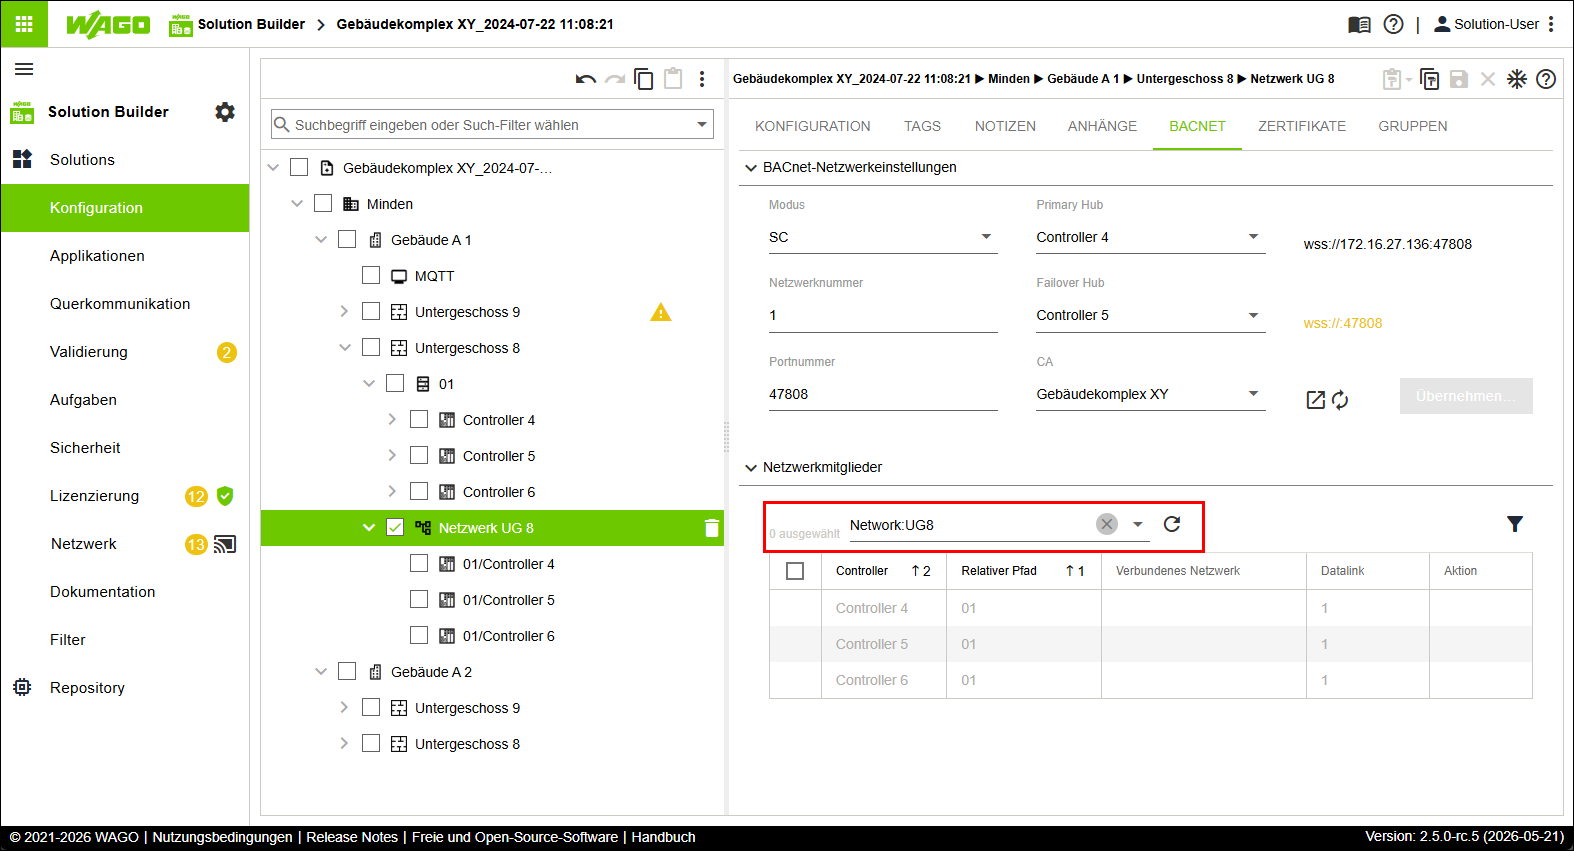Redo last tree action
The height and width of the screenshot is (851, 1574).
coord(615,79)
